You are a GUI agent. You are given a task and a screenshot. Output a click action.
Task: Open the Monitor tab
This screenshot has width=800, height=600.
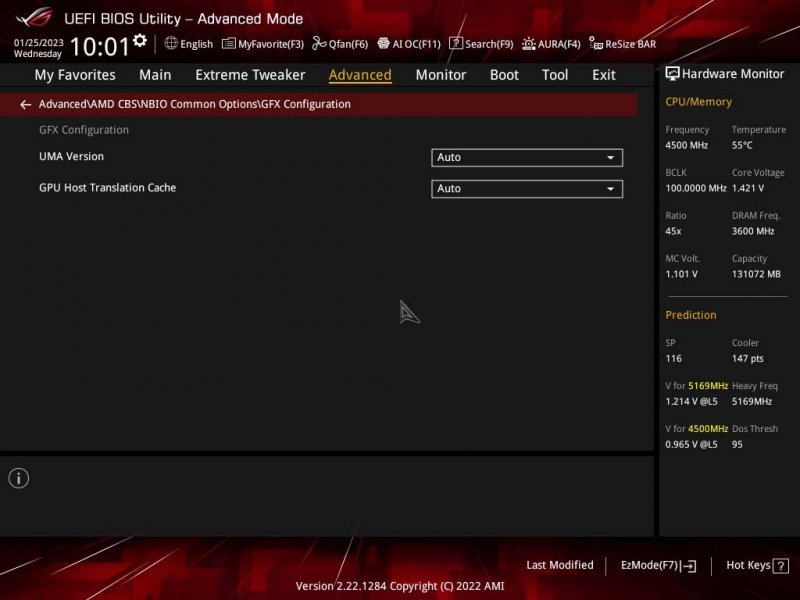pos(441,75)
